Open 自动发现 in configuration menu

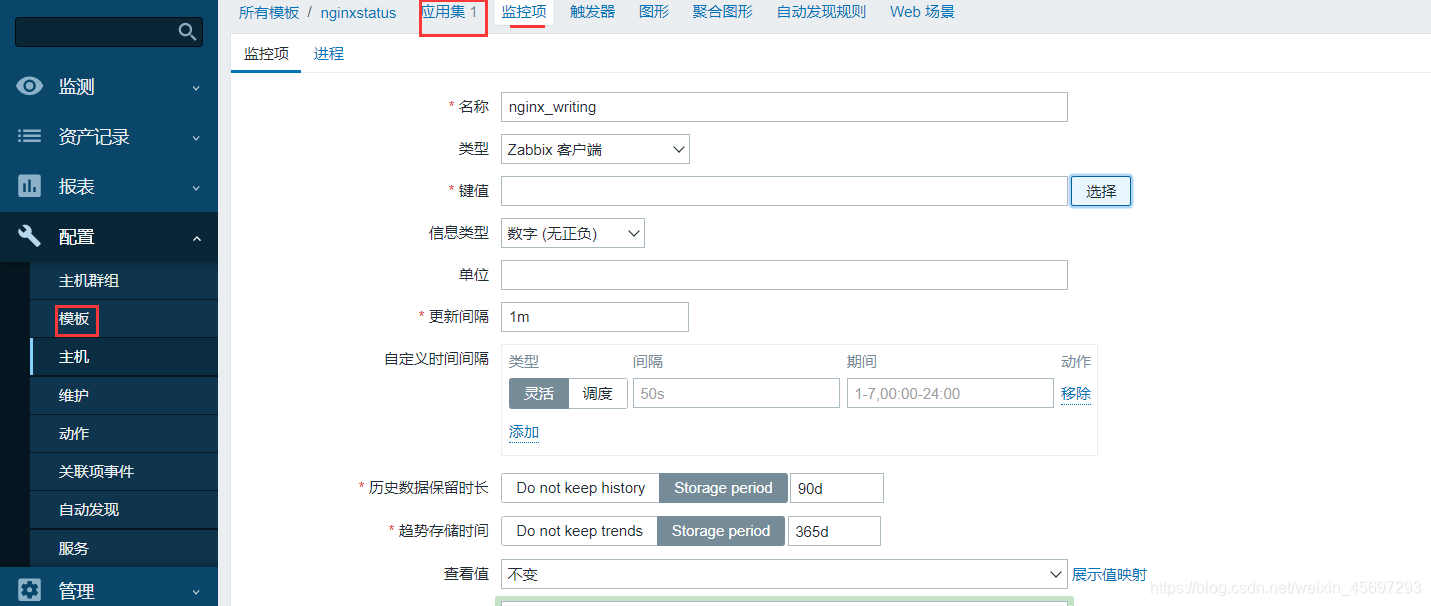point(89,509)
